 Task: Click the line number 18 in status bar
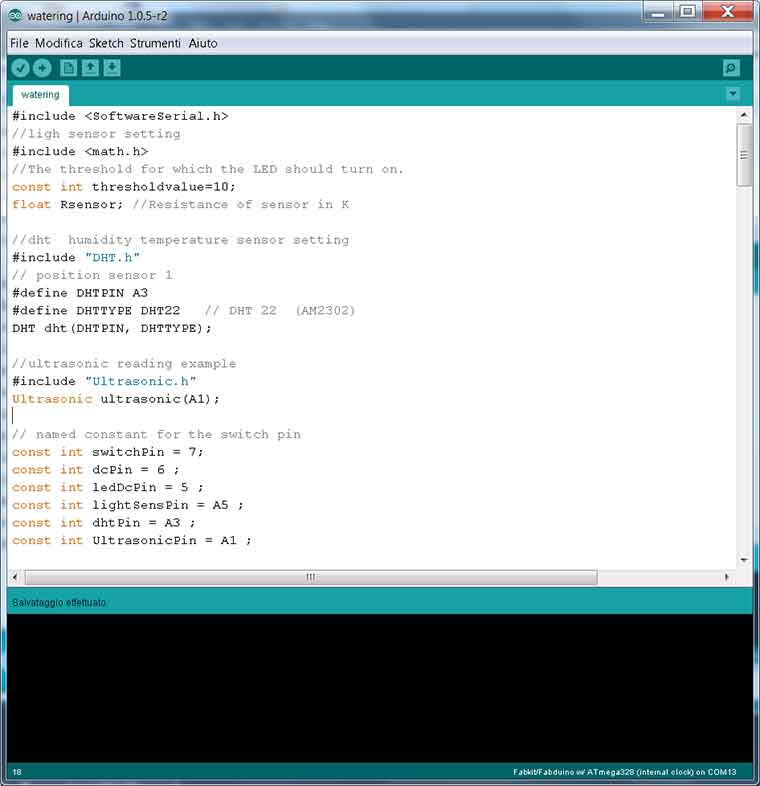pos(17,772)
